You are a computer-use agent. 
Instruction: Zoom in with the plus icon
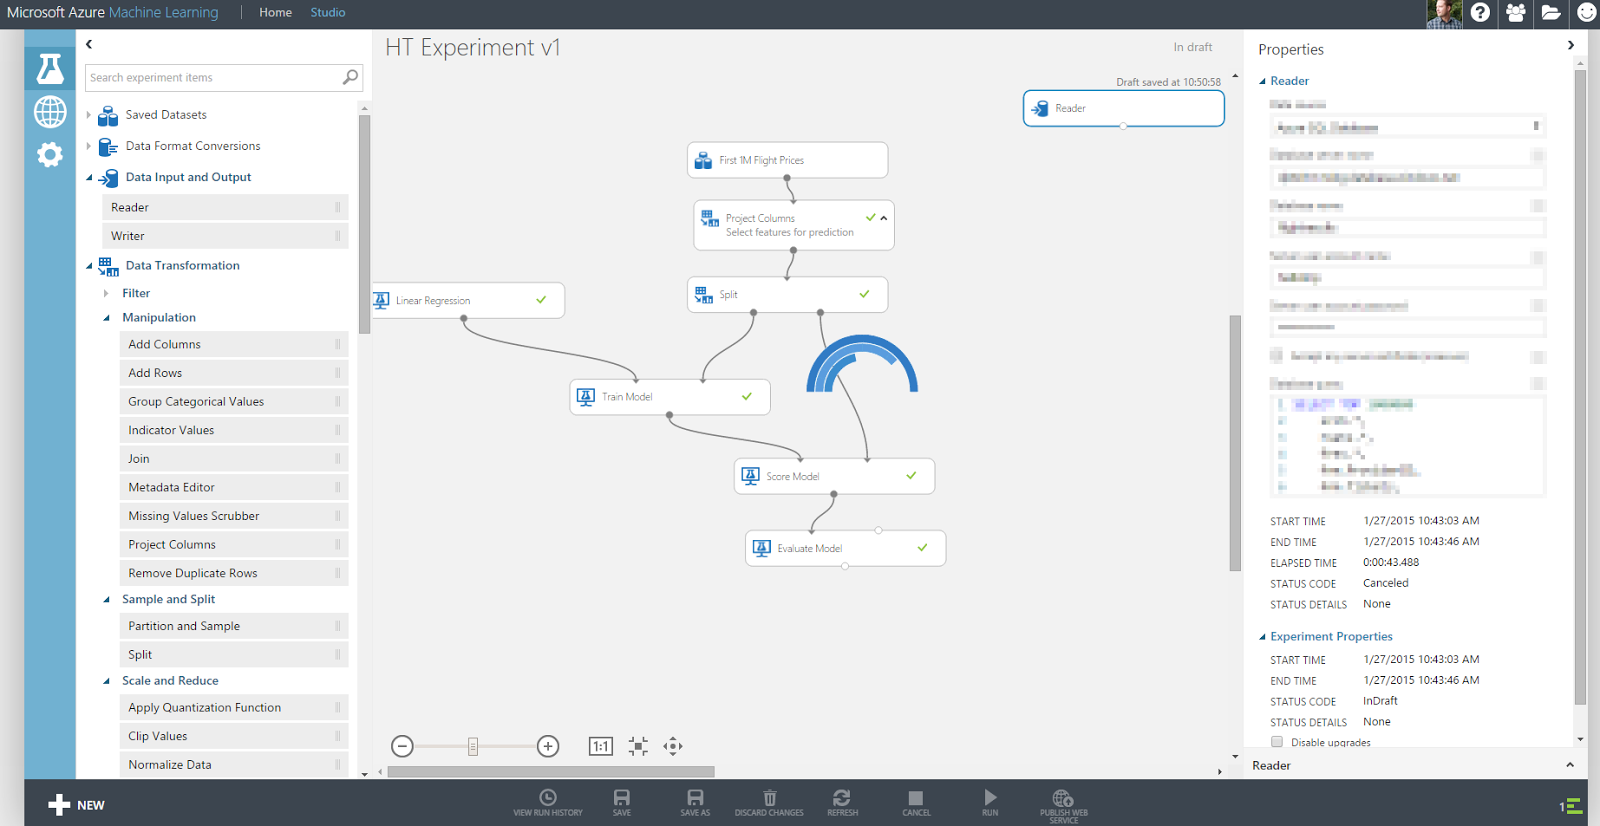[548, 746]
